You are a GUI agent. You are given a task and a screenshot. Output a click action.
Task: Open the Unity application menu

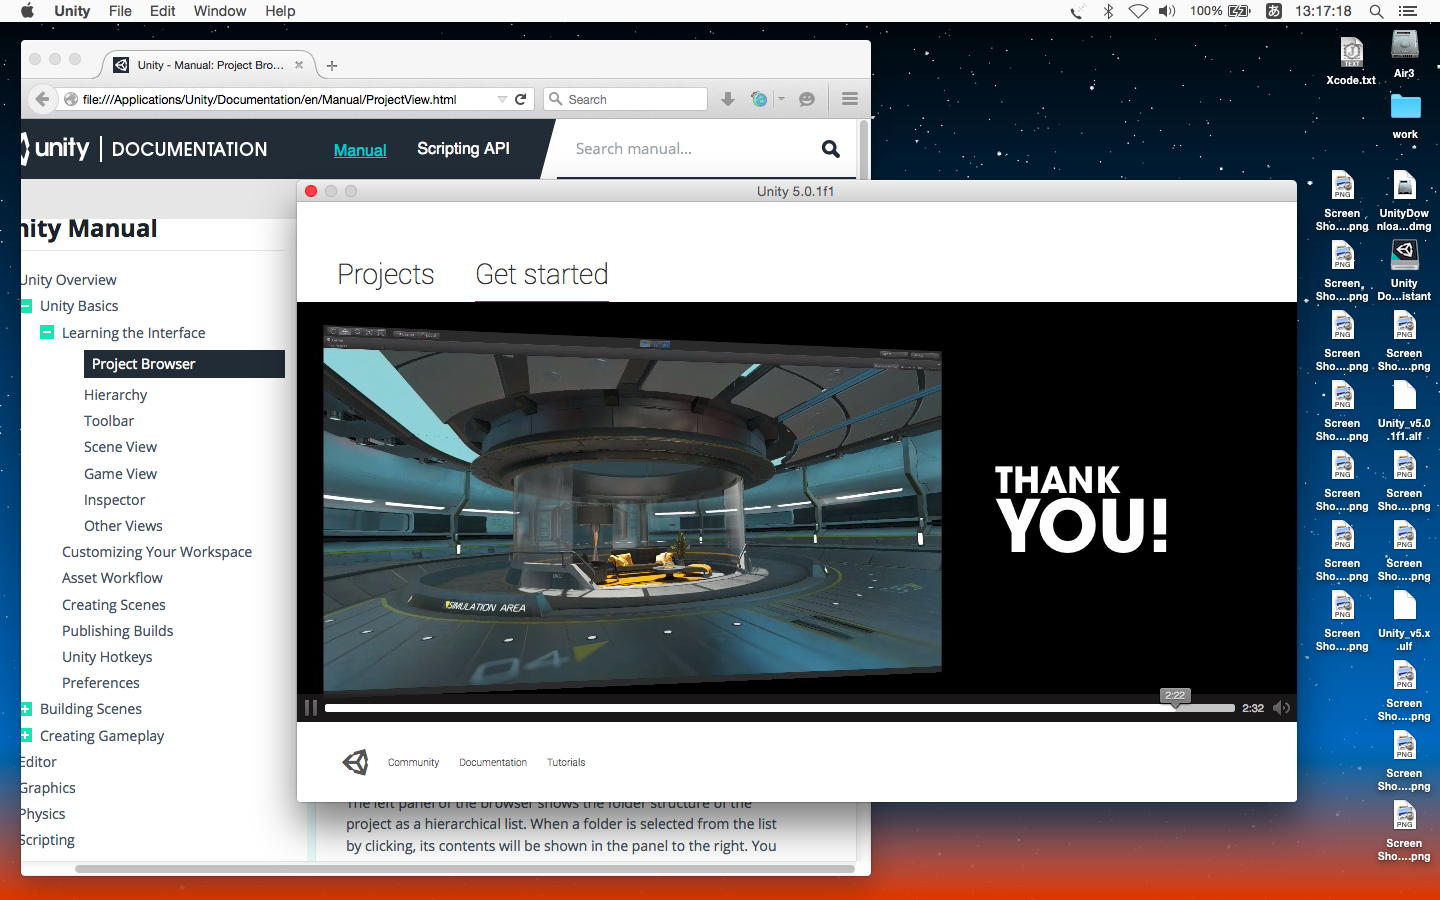[x=72, y=11]
